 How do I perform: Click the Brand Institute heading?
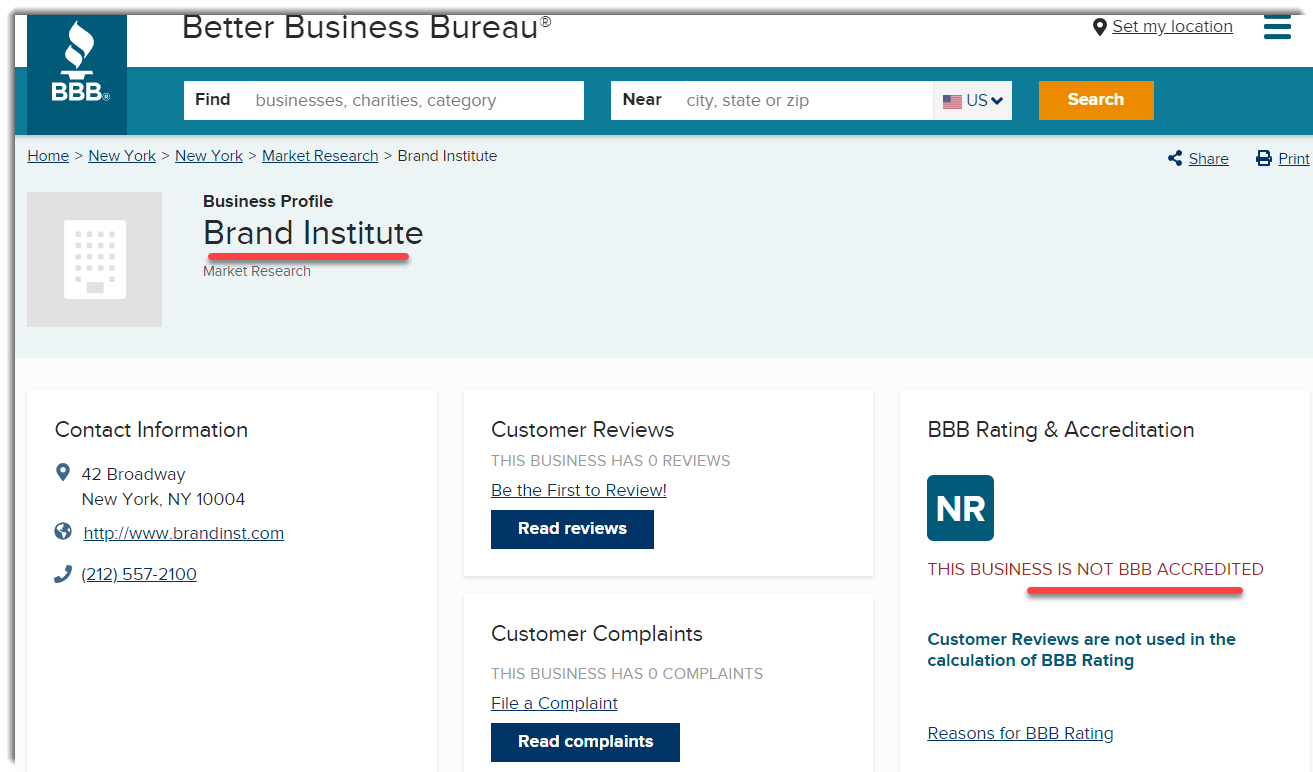click(x=313, y=233)
